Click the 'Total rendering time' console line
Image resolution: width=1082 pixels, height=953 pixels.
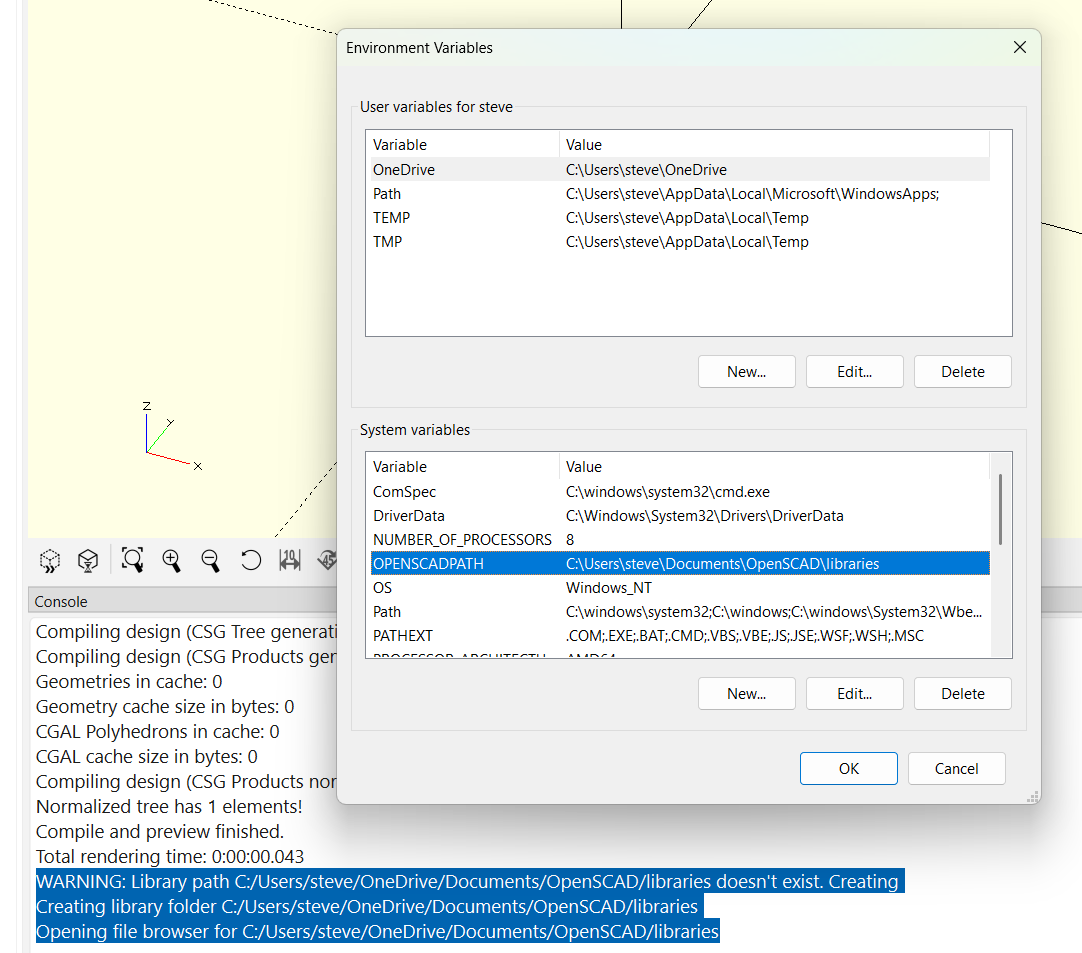click(170, 856)
